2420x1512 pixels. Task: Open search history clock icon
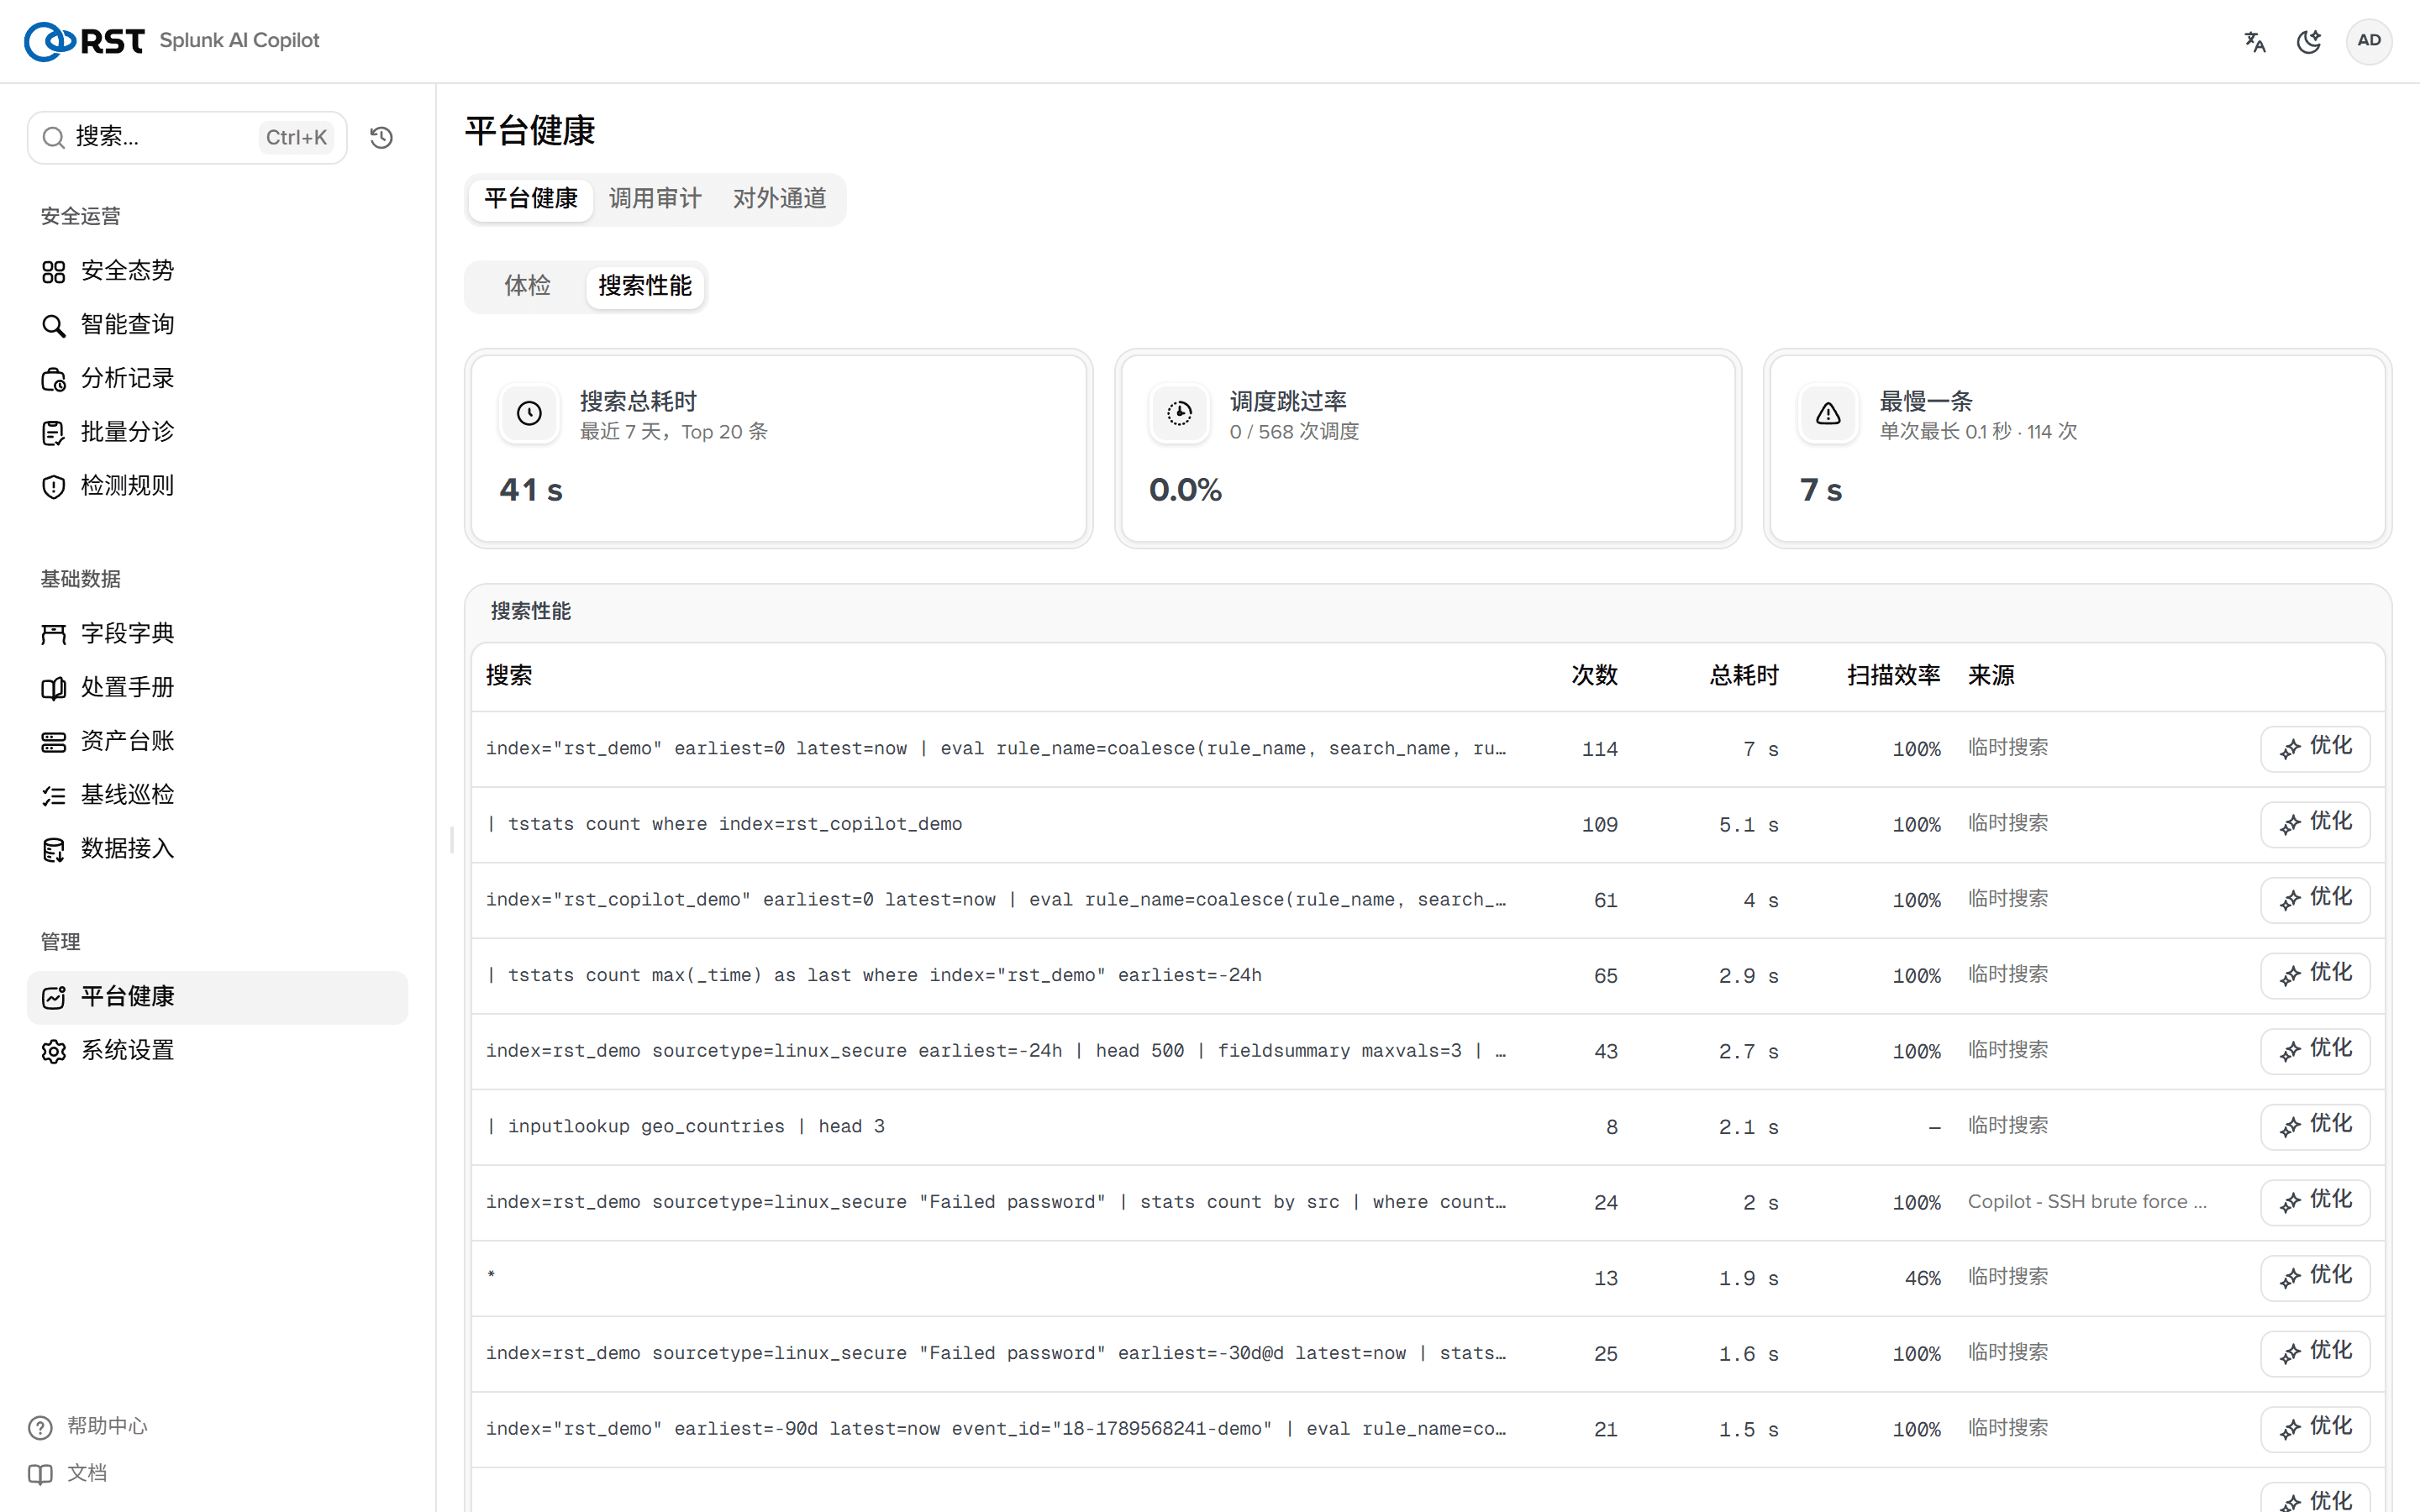(x=381, y=137)
